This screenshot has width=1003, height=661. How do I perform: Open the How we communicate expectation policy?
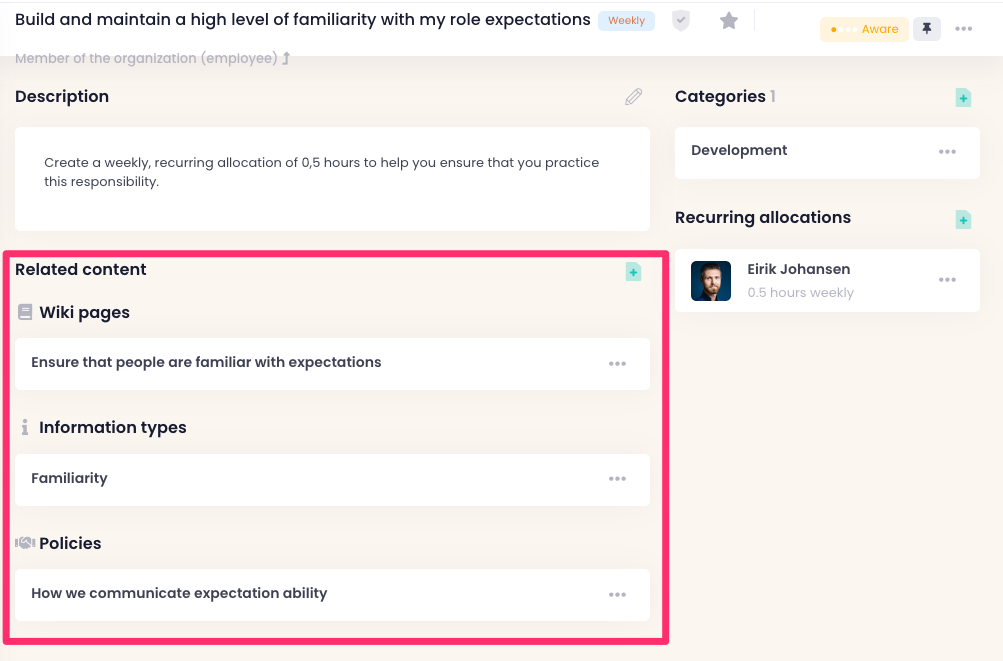[179, 593]
